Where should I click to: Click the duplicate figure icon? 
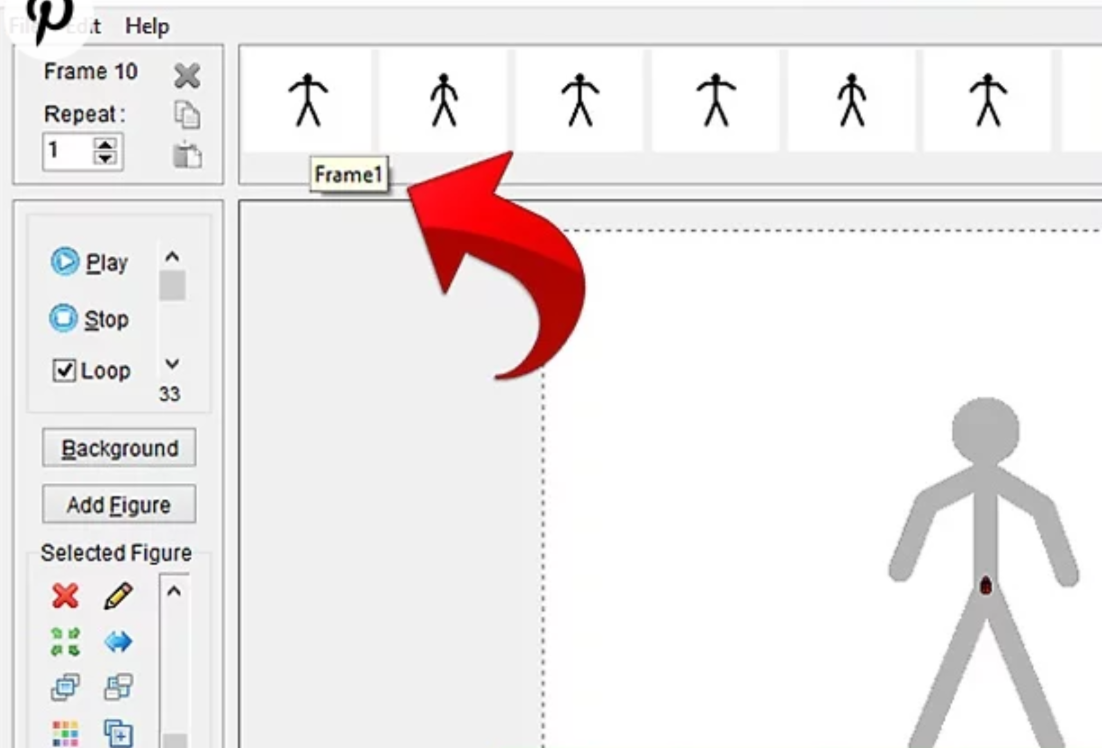click(117, 733)
